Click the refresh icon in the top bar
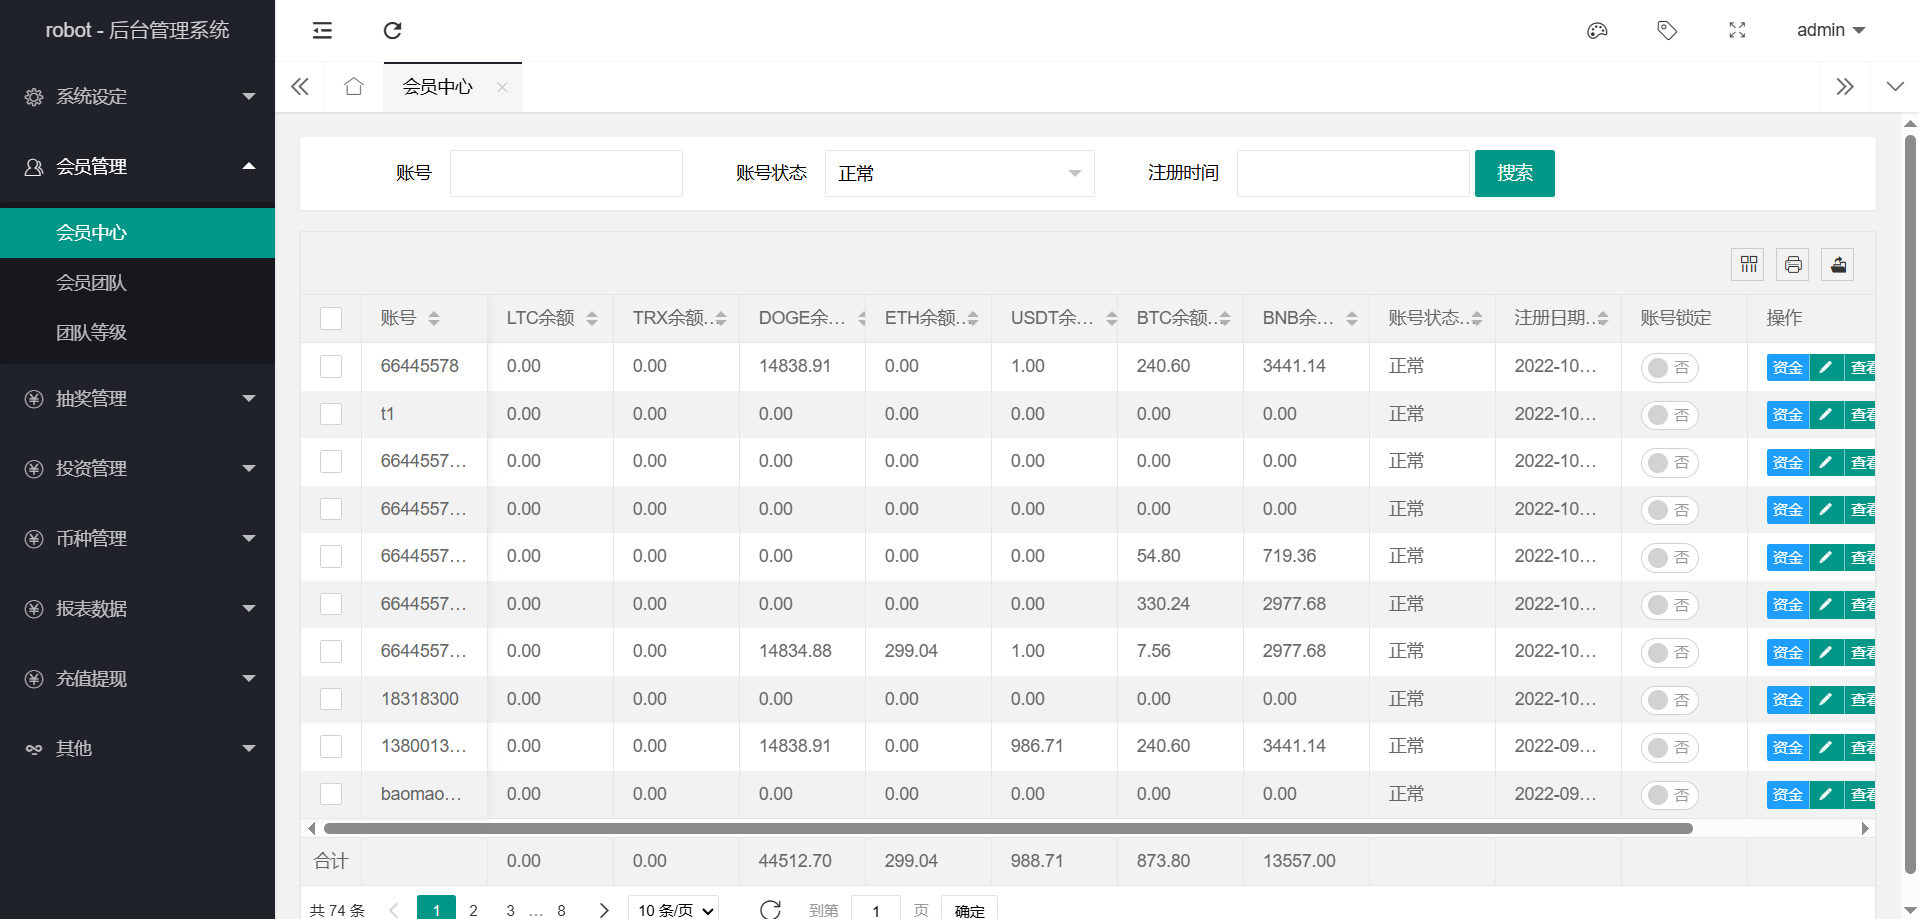Screen dimensions: 1919x919 pyautogui.click(x=392, y=30)
